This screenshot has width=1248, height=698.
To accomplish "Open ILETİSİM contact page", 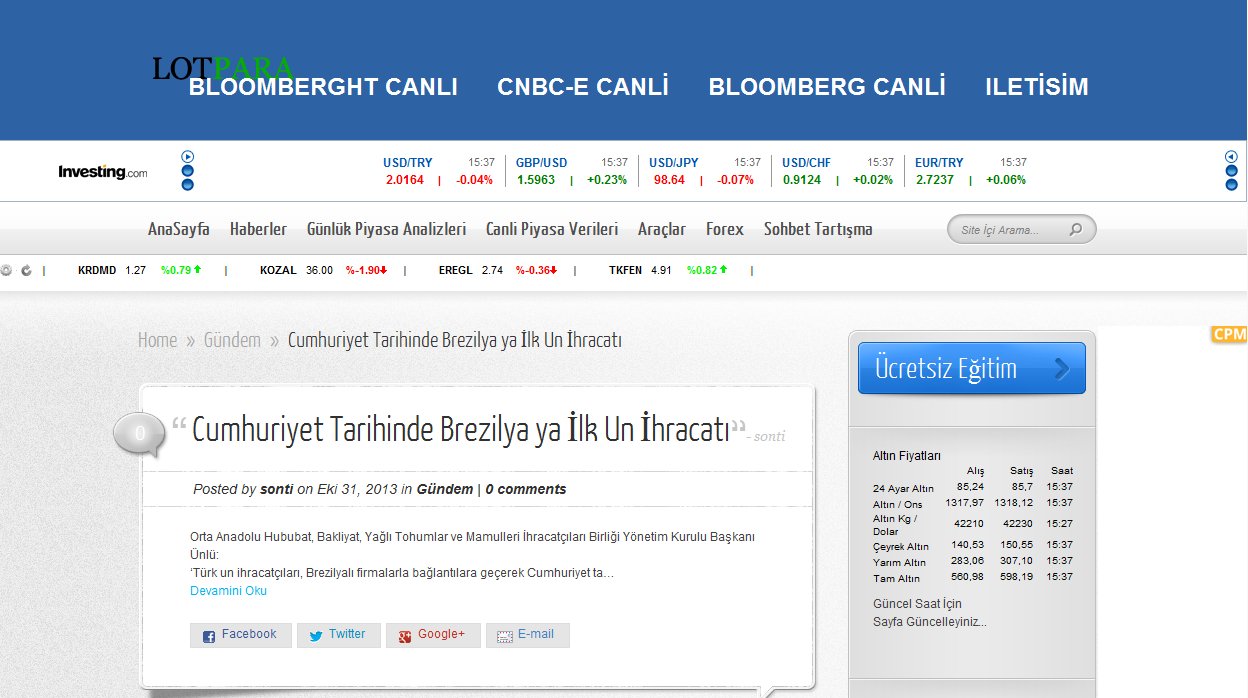I will (1037, 87).
